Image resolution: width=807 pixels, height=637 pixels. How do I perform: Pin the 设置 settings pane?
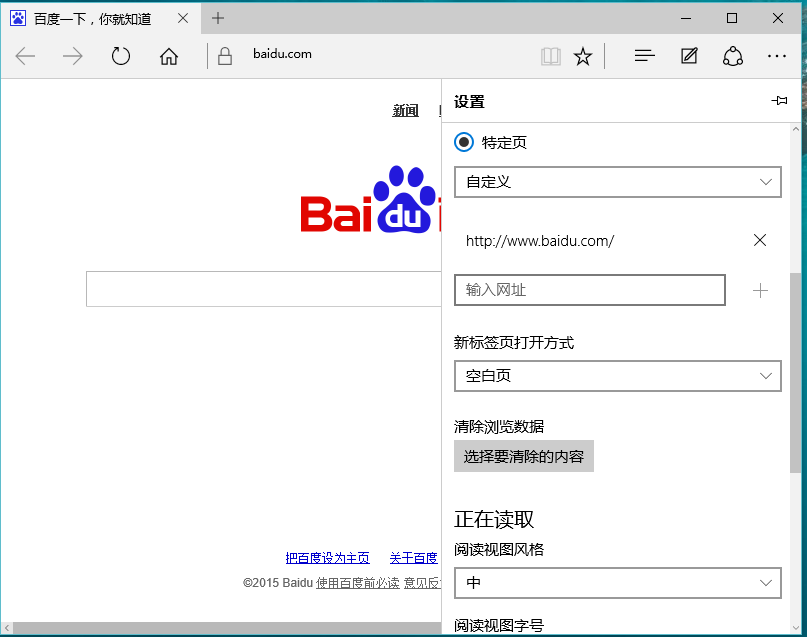coord(779,101)
